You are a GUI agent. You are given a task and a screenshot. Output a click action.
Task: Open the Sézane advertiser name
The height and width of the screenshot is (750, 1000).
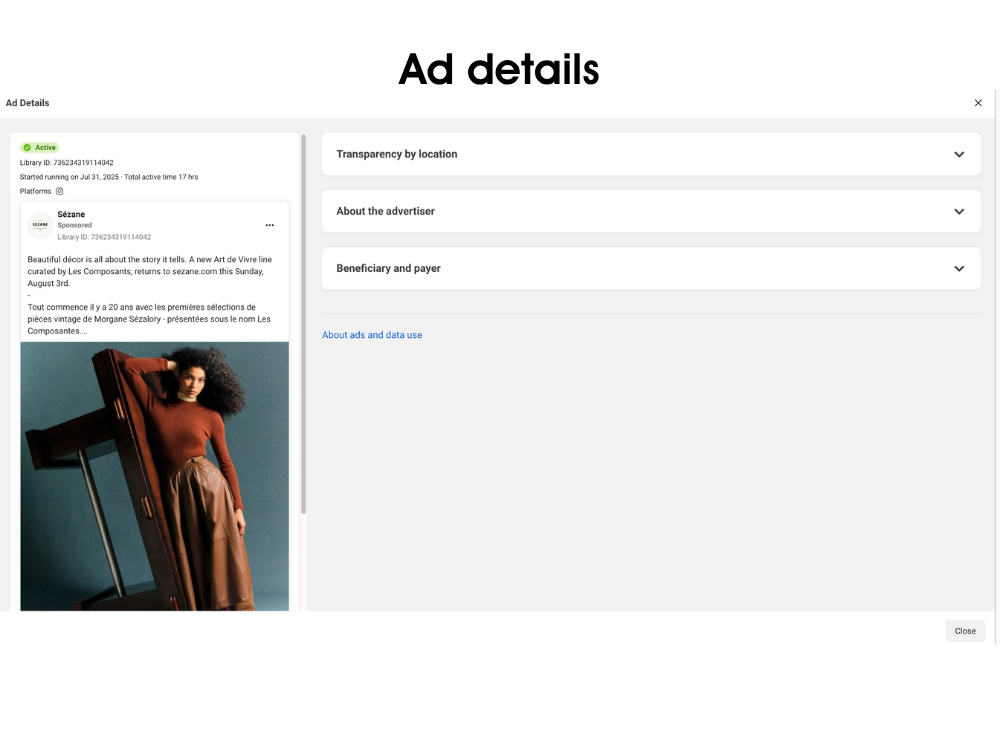(71, 214)
